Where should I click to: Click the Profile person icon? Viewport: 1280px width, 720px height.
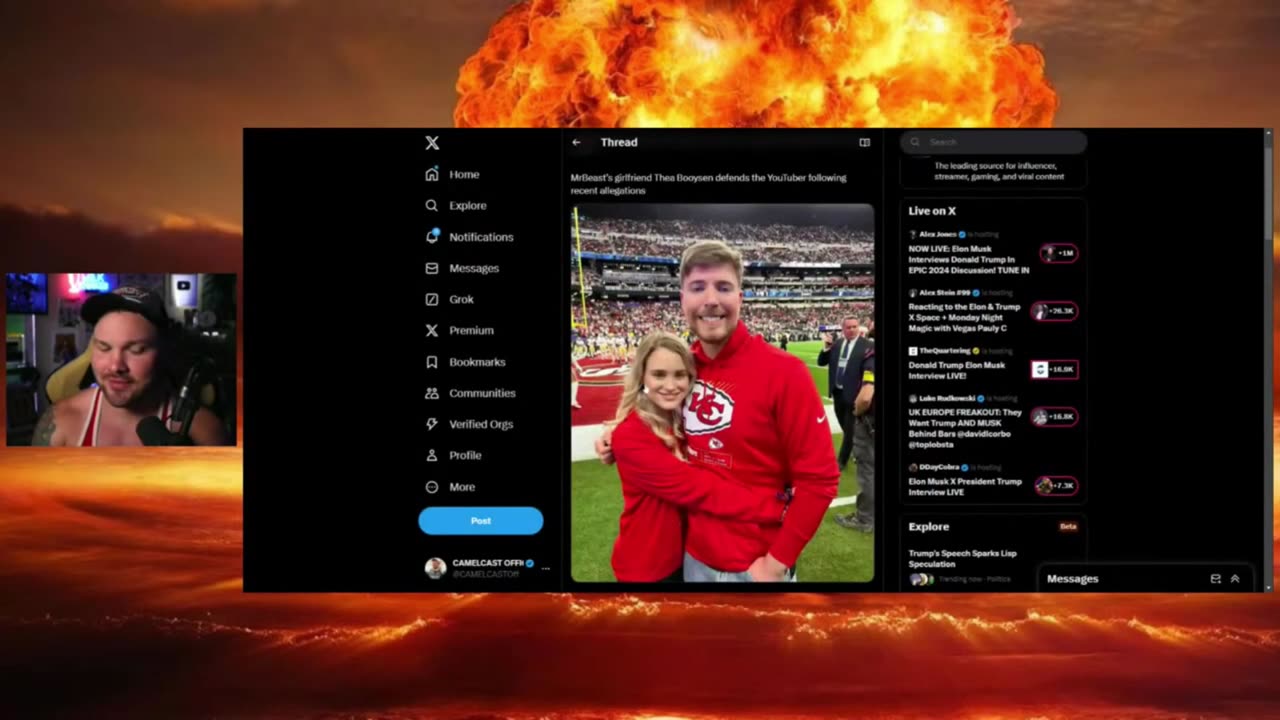(x=432, y=455)
